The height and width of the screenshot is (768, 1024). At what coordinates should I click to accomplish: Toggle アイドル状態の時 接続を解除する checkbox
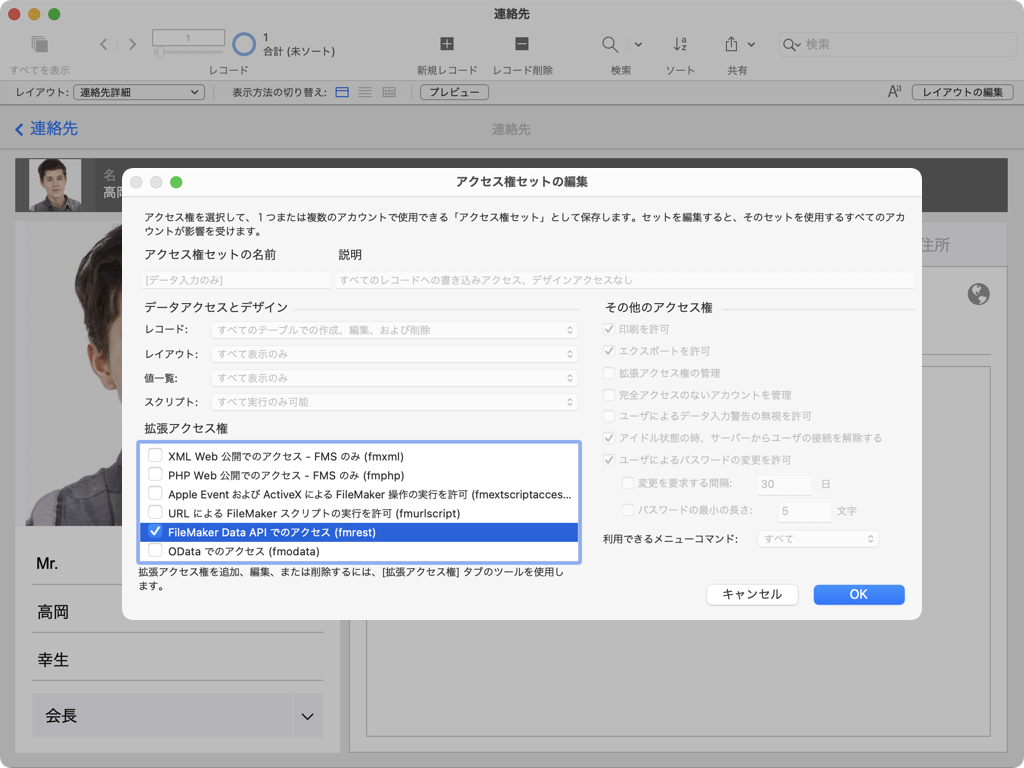(609, 438)
